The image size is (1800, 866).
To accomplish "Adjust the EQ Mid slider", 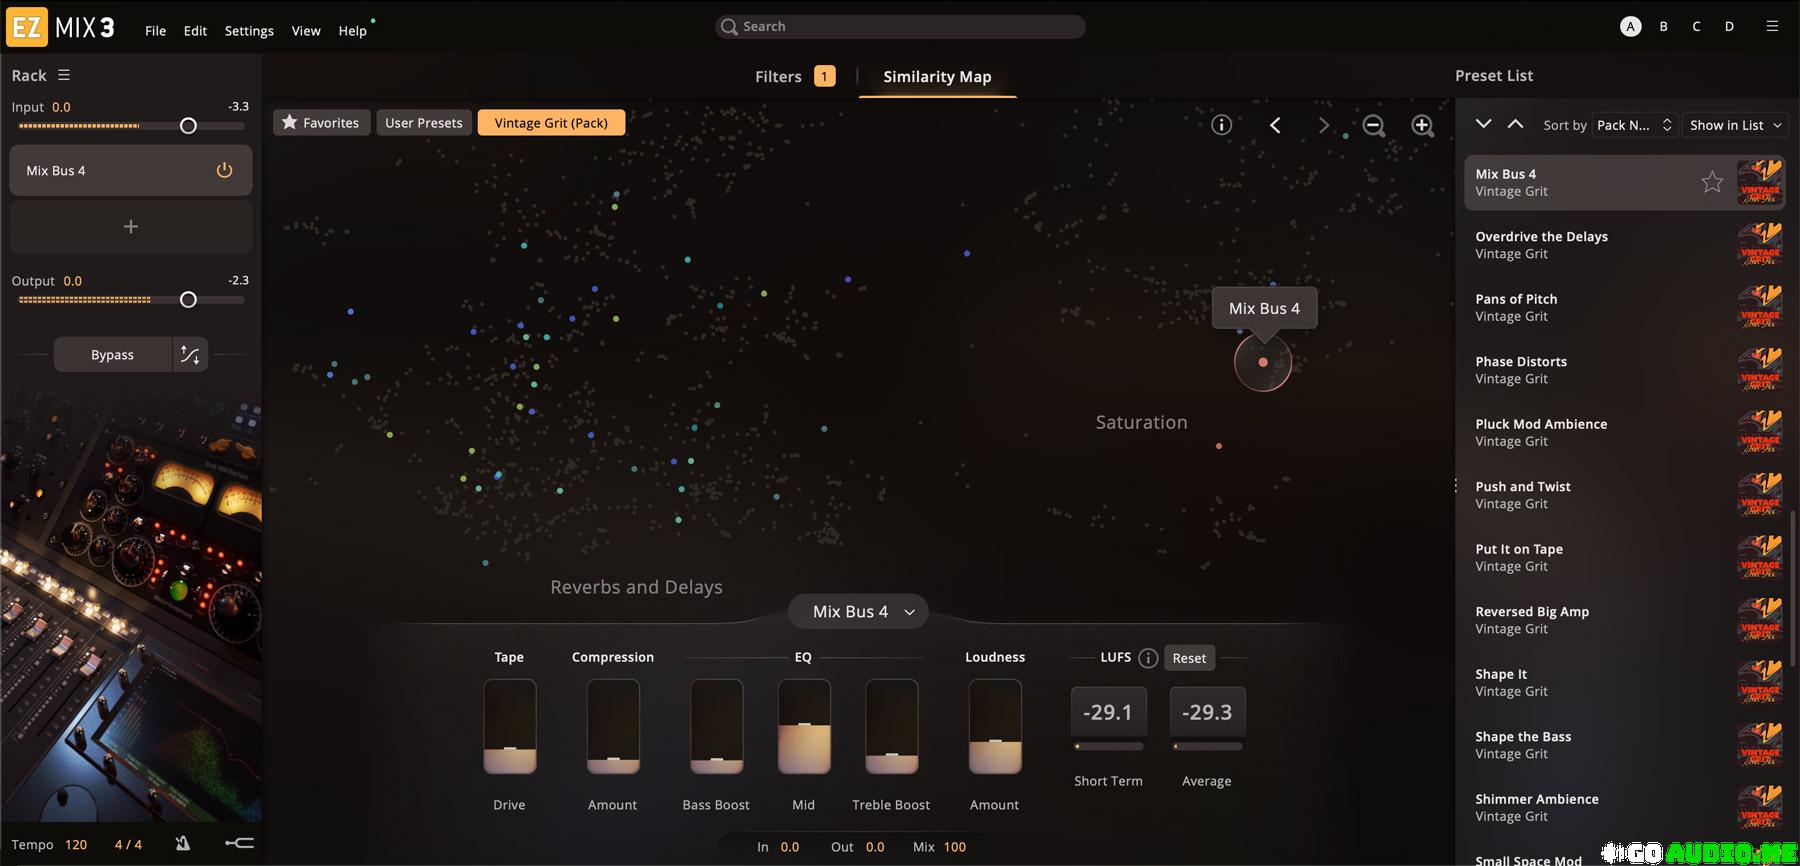I will (x=804, y=727).
